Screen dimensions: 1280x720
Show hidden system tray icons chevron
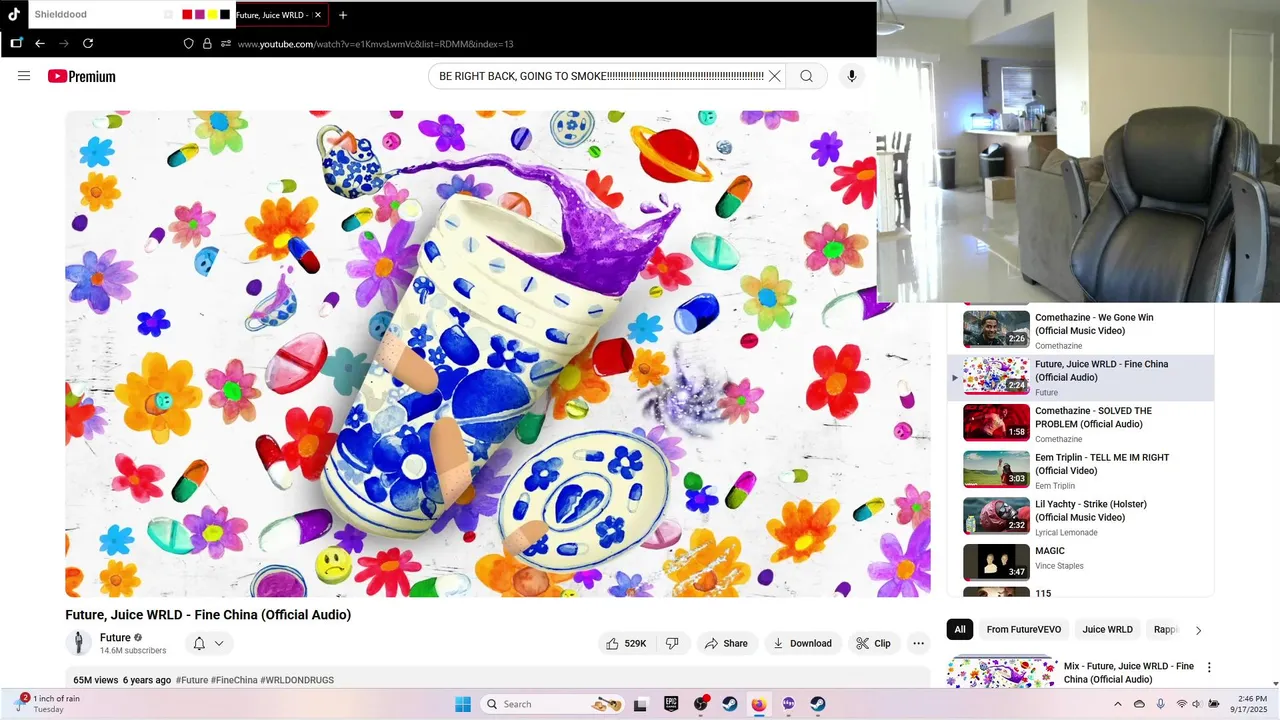point(1118,704)
